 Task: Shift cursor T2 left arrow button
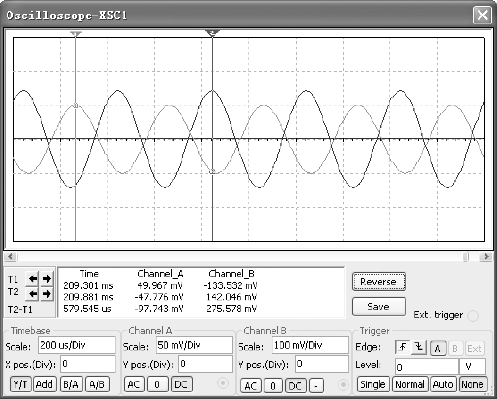(x=33, y=294)
